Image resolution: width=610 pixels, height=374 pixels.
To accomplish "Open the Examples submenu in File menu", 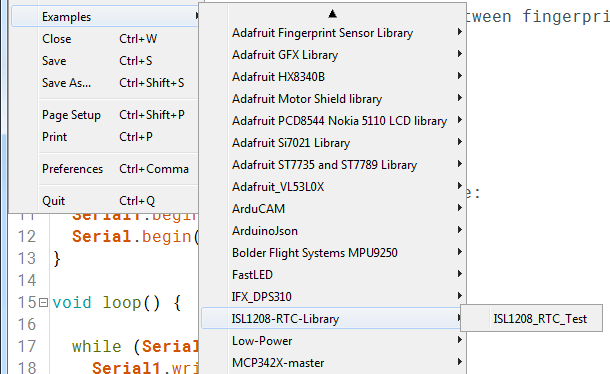I will pyautogui.click(x=105, y=17).
